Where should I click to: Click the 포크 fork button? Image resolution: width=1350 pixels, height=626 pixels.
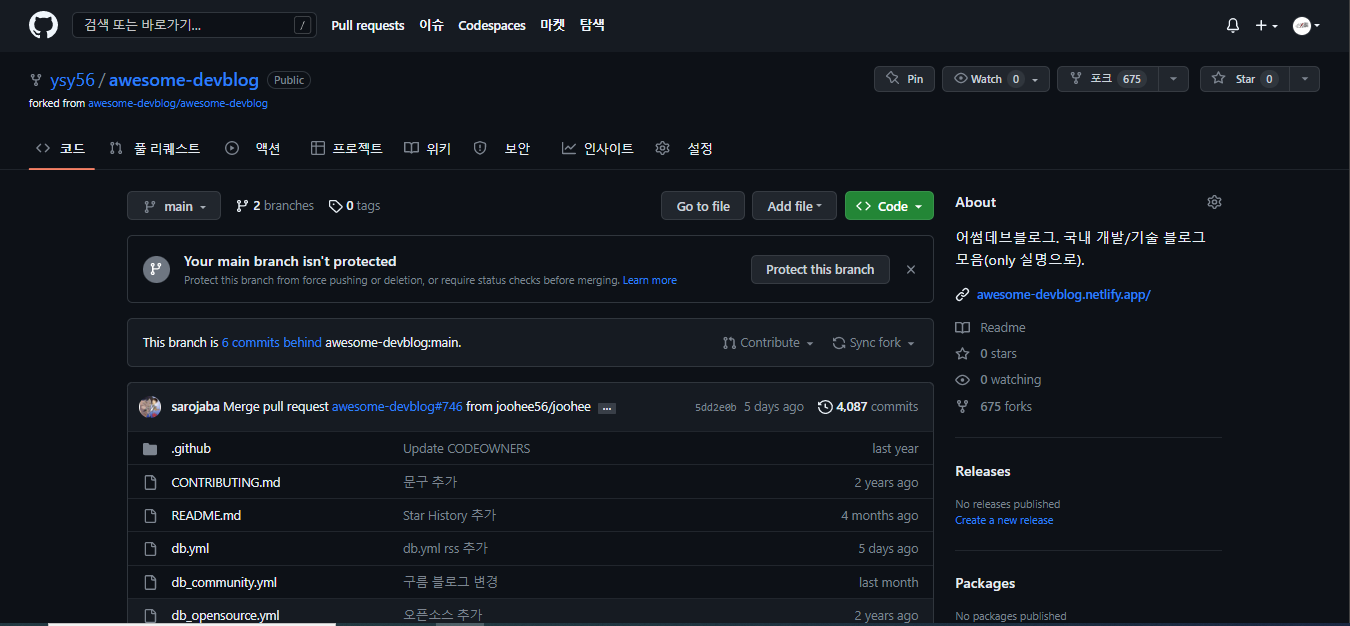(1108, 79)
